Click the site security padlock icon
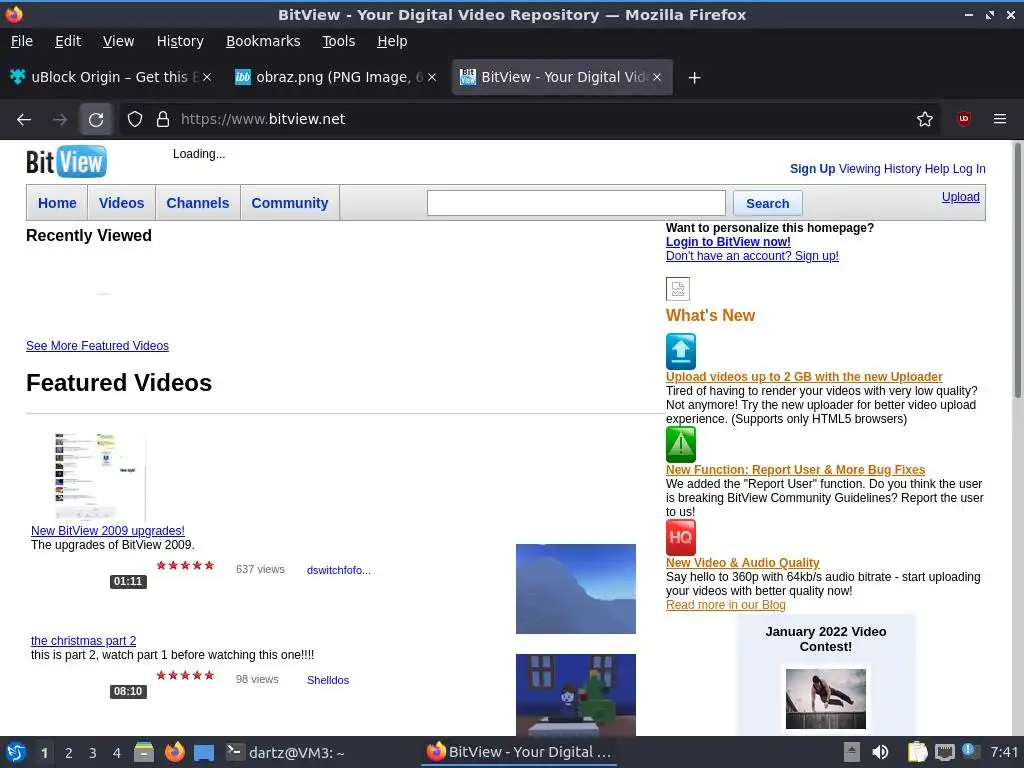The image size is (1024, 768). pyautogui.click(x=163, y=120)
